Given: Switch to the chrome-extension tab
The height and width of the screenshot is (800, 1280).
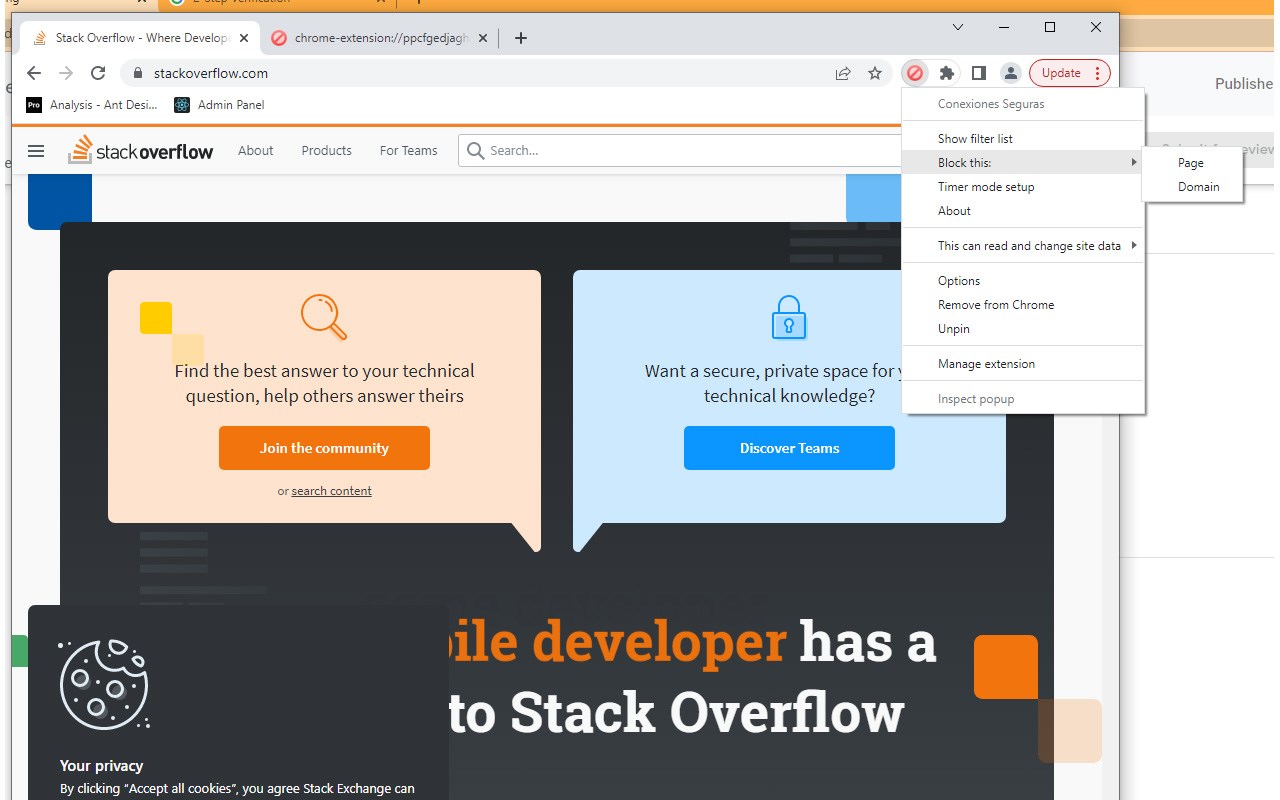Looking at the screenshot, I should coord(381,38).
